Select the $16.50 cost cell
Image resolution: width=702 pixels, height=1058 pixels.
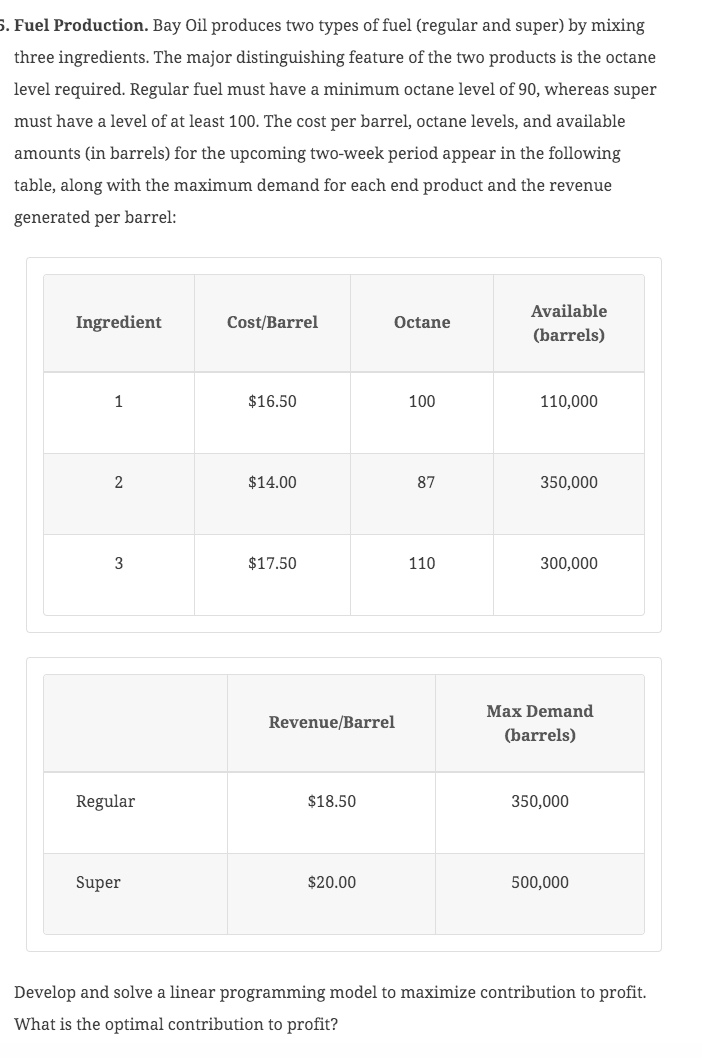[272, 401]
